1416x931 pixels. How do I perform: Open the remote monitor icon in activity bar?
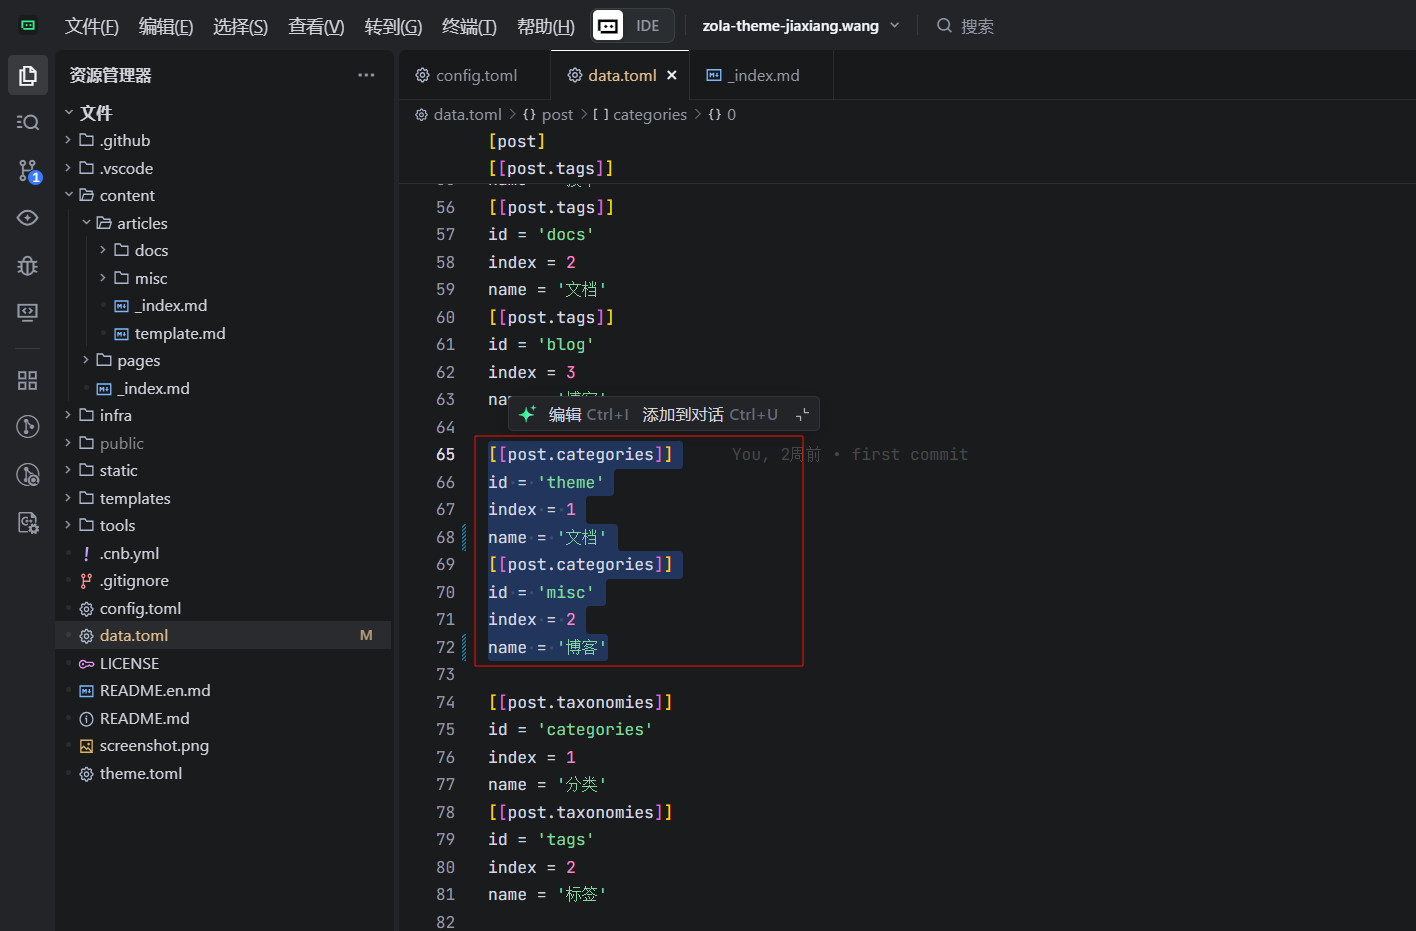[x=28, y=312]
